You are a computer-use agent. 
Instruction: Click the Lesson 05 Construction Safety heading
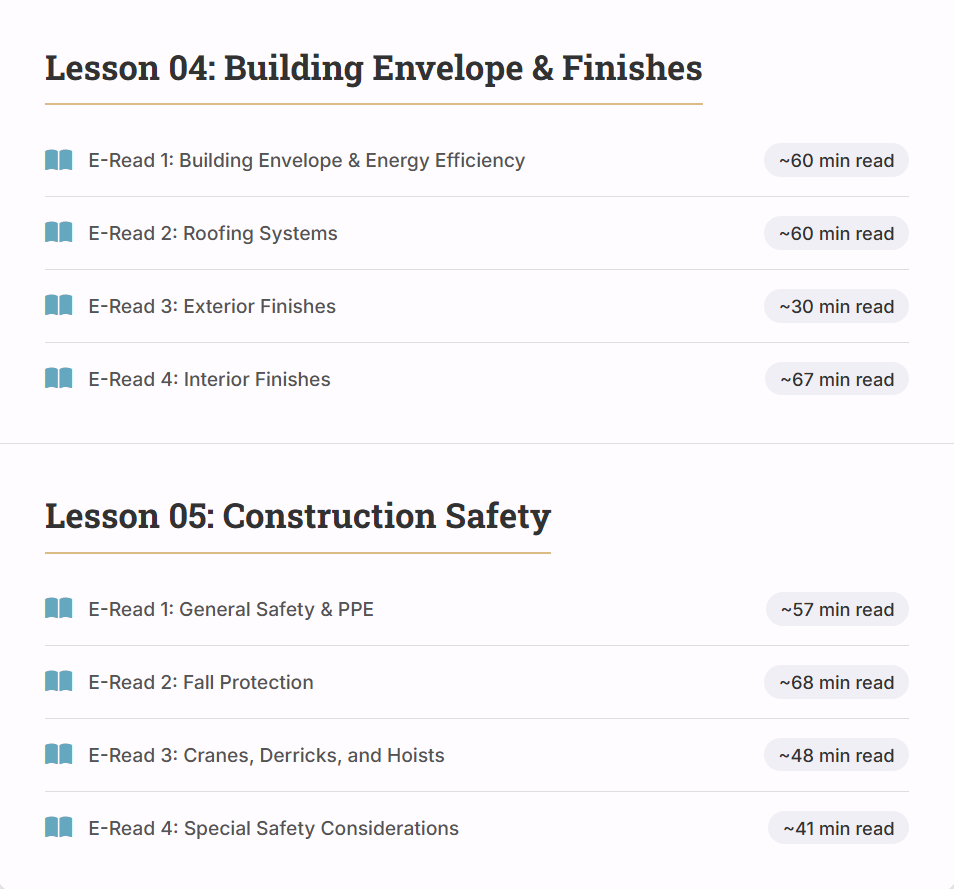click(x=297, y=517)
